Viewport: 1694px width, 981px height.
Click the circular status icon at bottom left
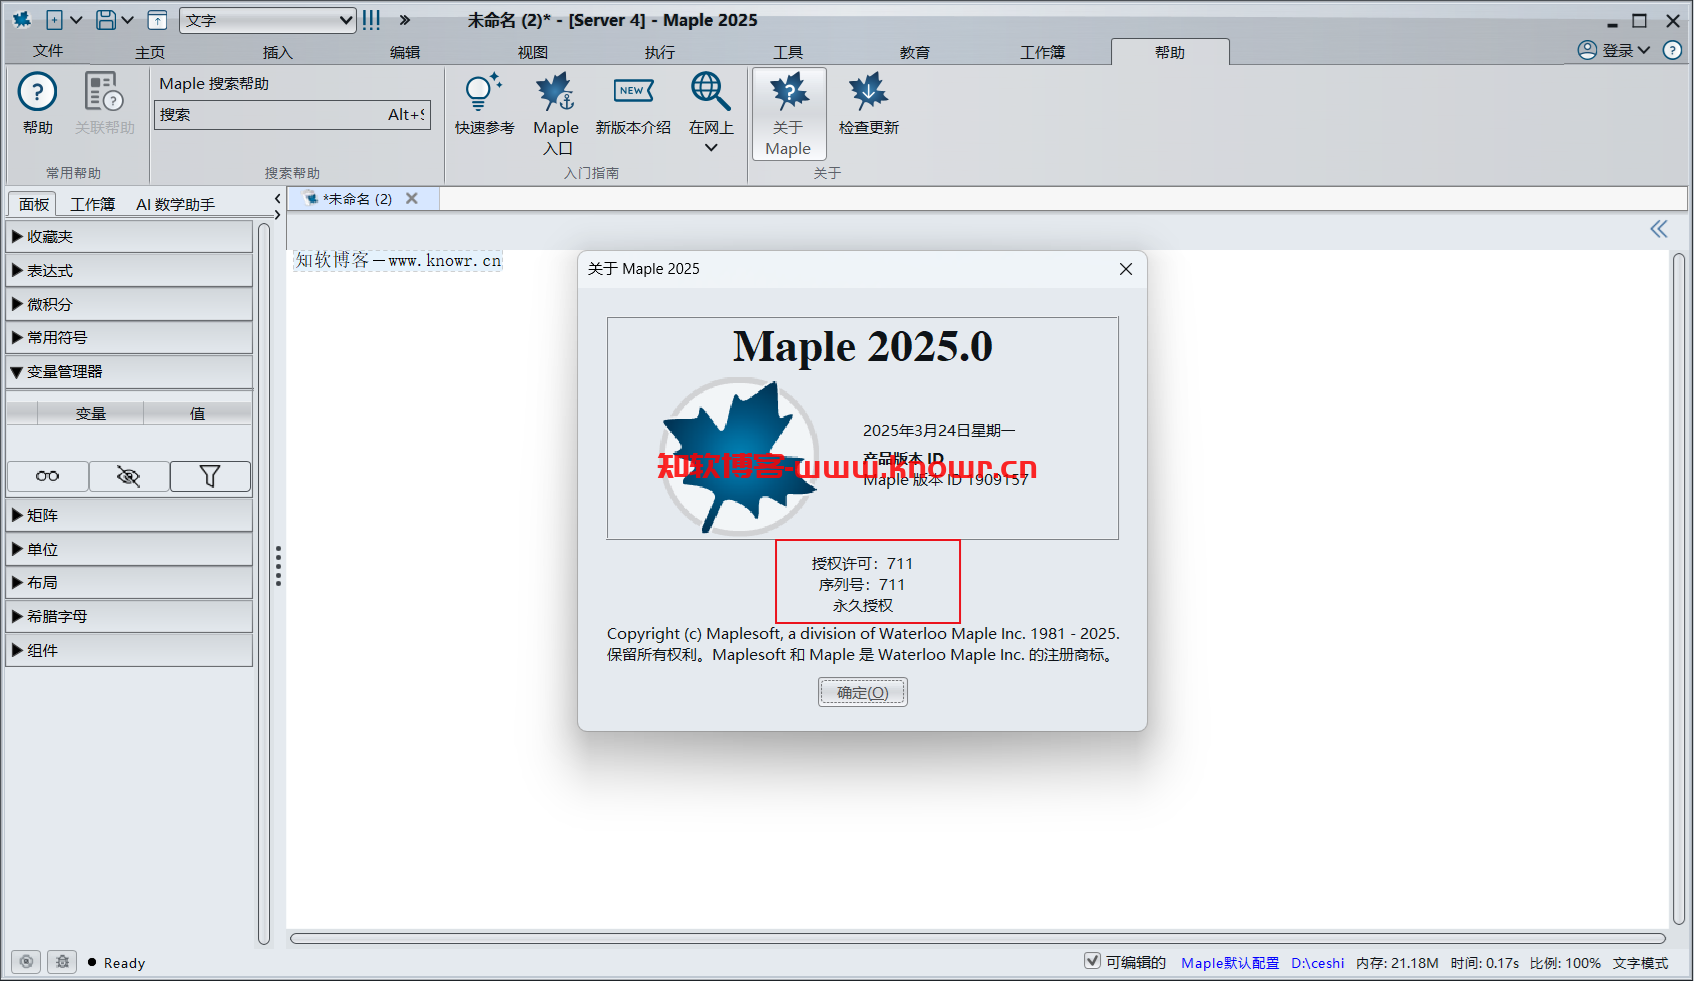click(x=26, y=962)
